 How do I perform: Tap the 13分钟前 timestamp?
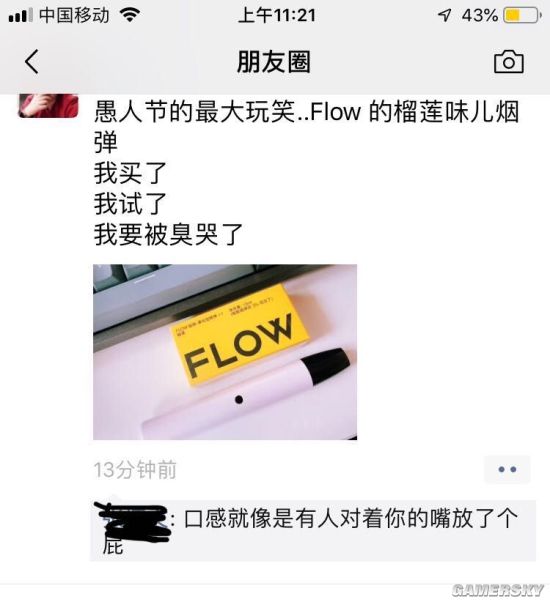point(135,469)
